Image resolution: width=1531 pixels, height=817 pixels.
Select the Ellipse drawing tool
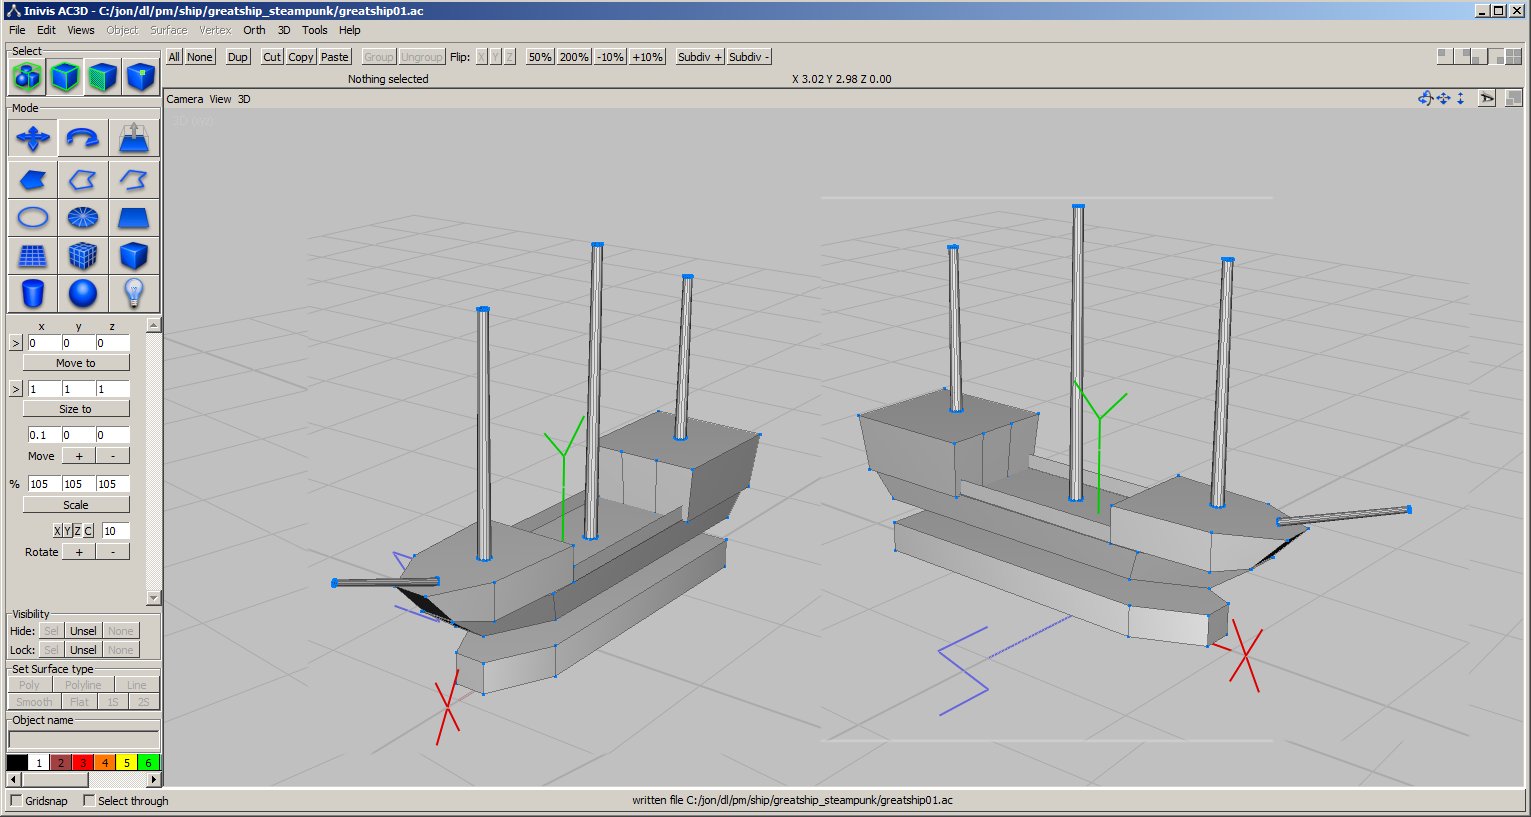[x=33, y=217]
